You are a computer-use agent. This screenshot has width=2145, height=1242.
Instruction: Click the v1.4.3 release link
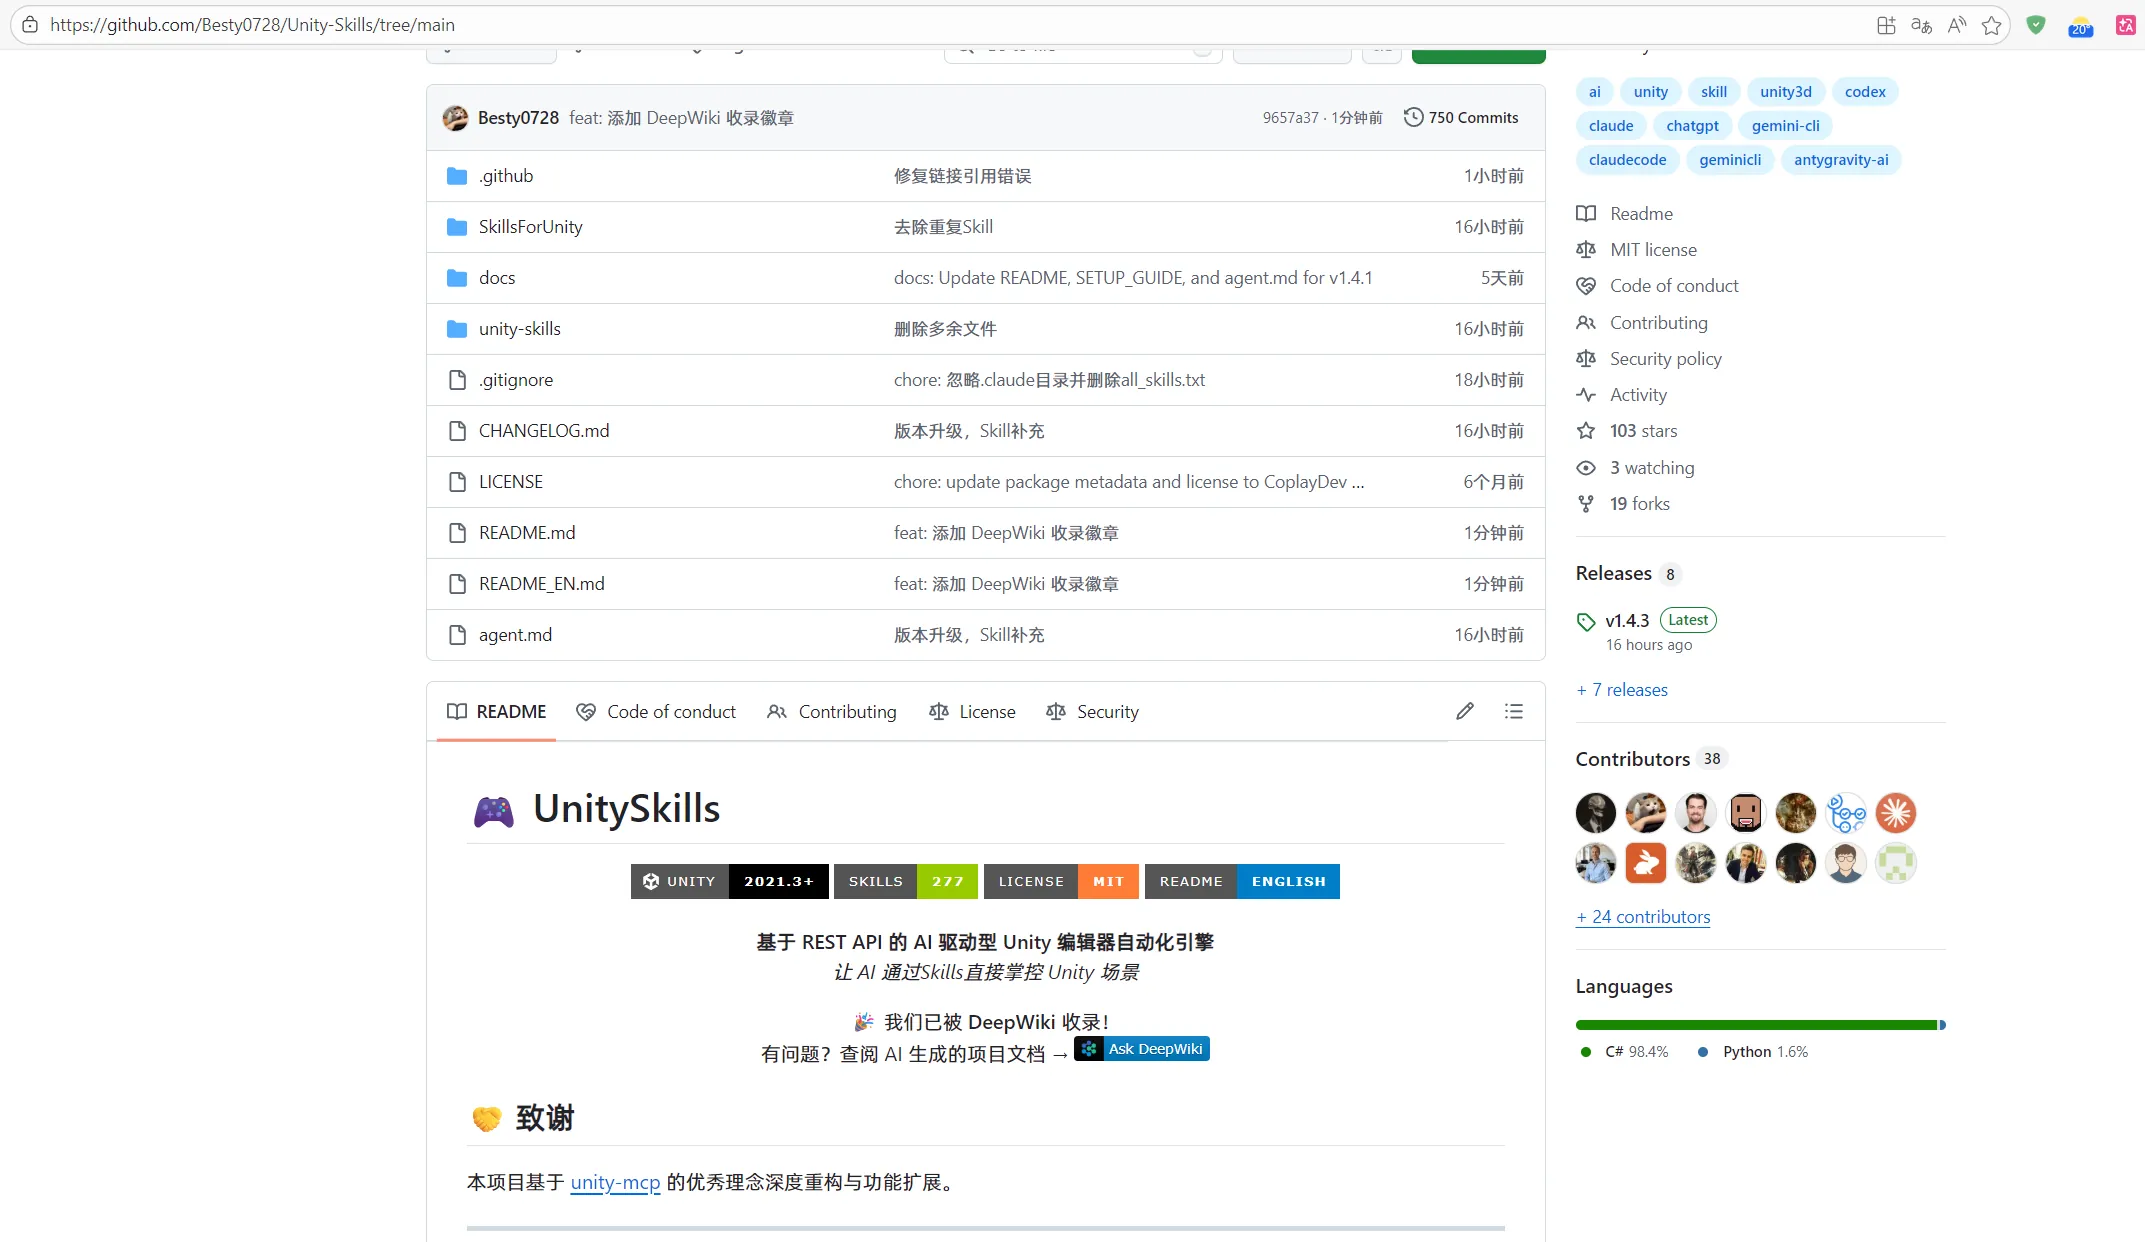pos(1628,620)
